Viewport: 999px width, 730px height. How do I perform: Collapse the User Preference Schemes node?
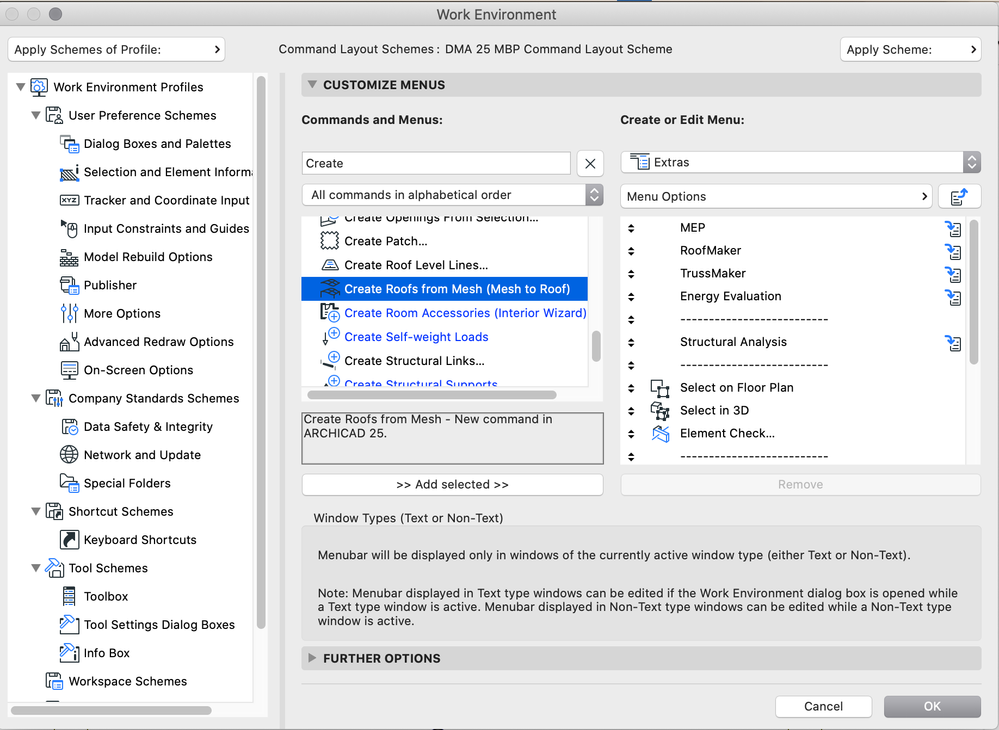pos(36,115)
